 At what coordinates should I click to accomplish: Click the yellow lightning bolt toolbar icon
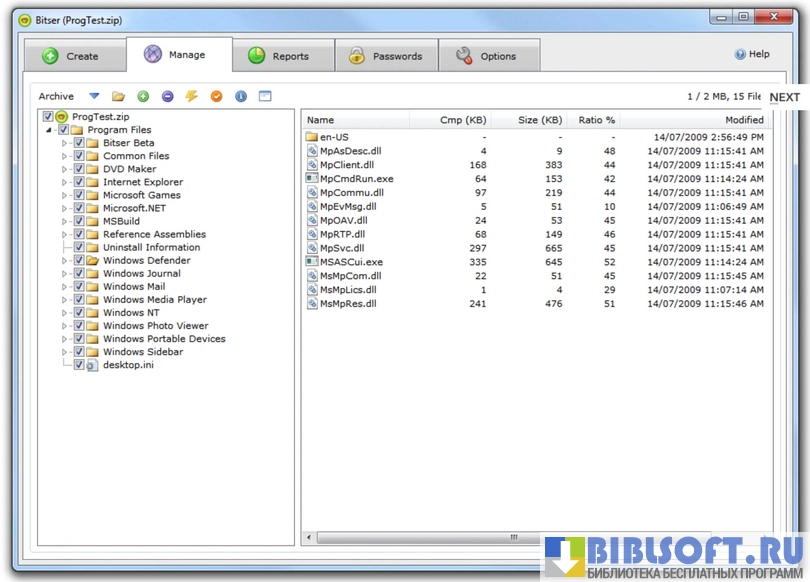[191, 96]
